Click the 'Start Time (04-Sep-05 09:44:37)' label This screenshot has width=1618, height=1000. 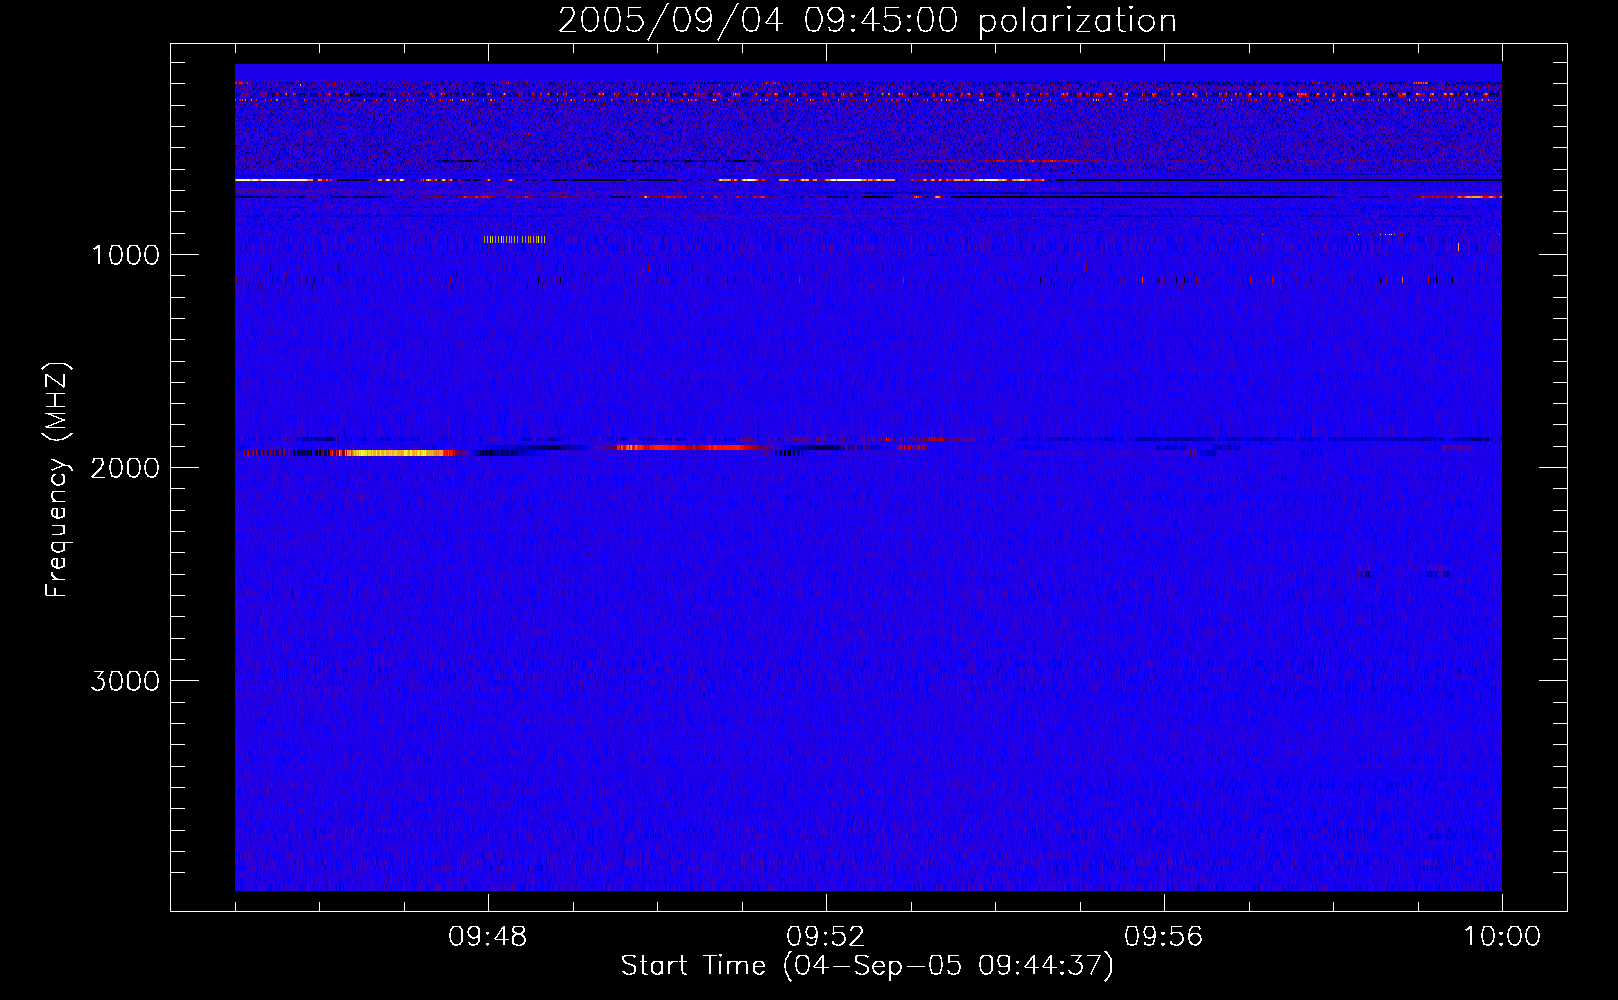pyautogui.click(x=867, y=966)
